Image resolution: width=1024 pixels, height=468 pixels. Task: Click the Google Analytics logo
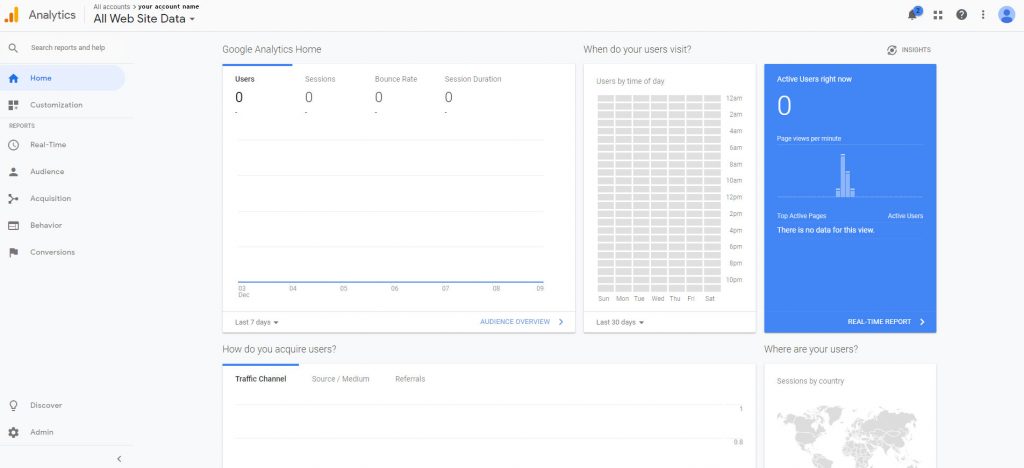[x=11, y=15]
